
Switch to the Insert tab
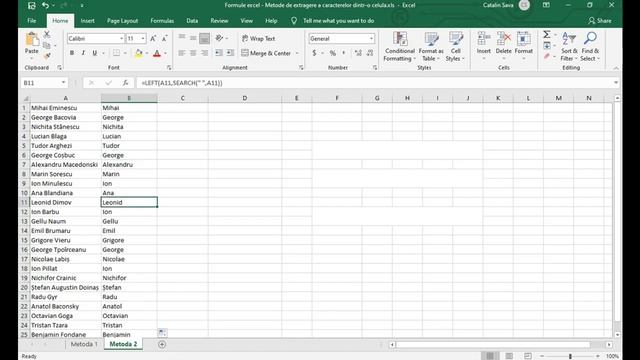coord(87,20)
